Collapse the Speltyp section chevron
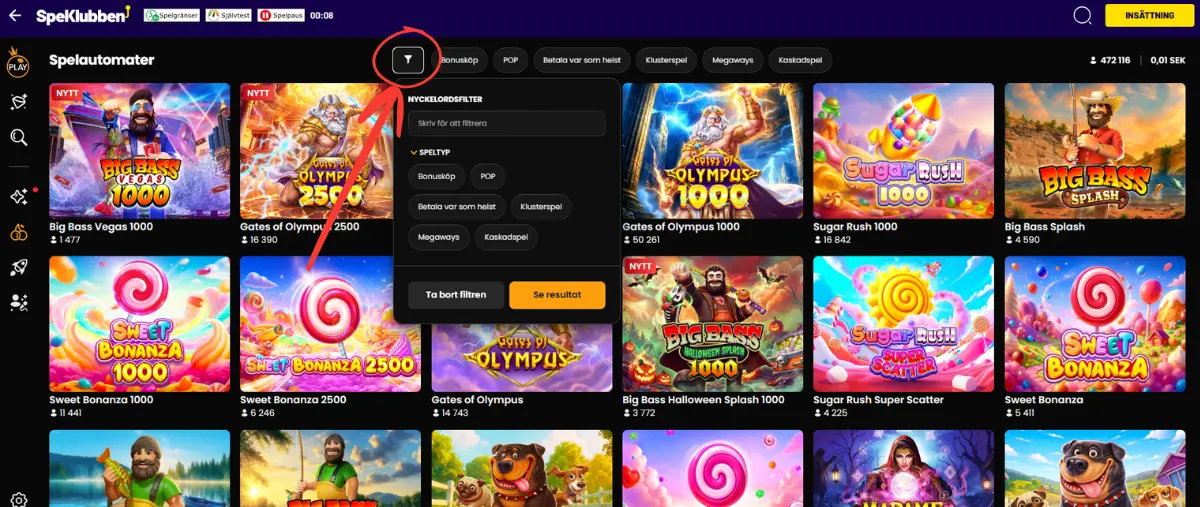The height and width of the screenshot is (507, 1200). tap(413, 153)
